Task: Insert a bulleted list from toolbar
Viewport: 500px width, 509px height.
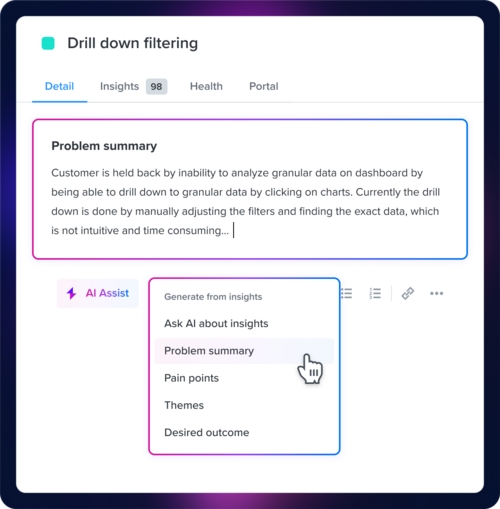Action: (346, 293)
